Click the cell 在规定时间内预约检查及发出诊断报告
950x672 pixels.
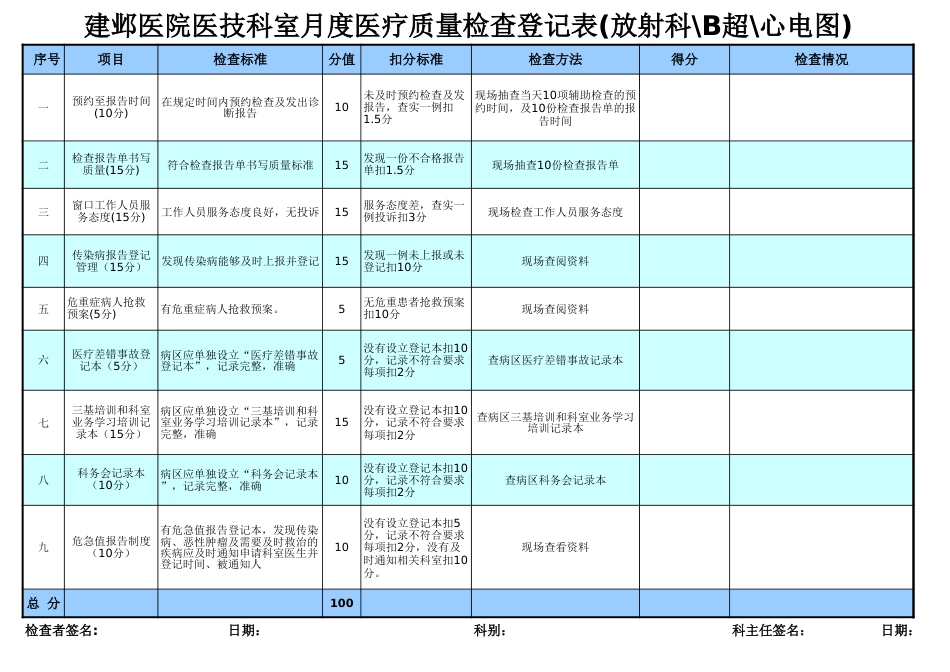click(240, 107)
